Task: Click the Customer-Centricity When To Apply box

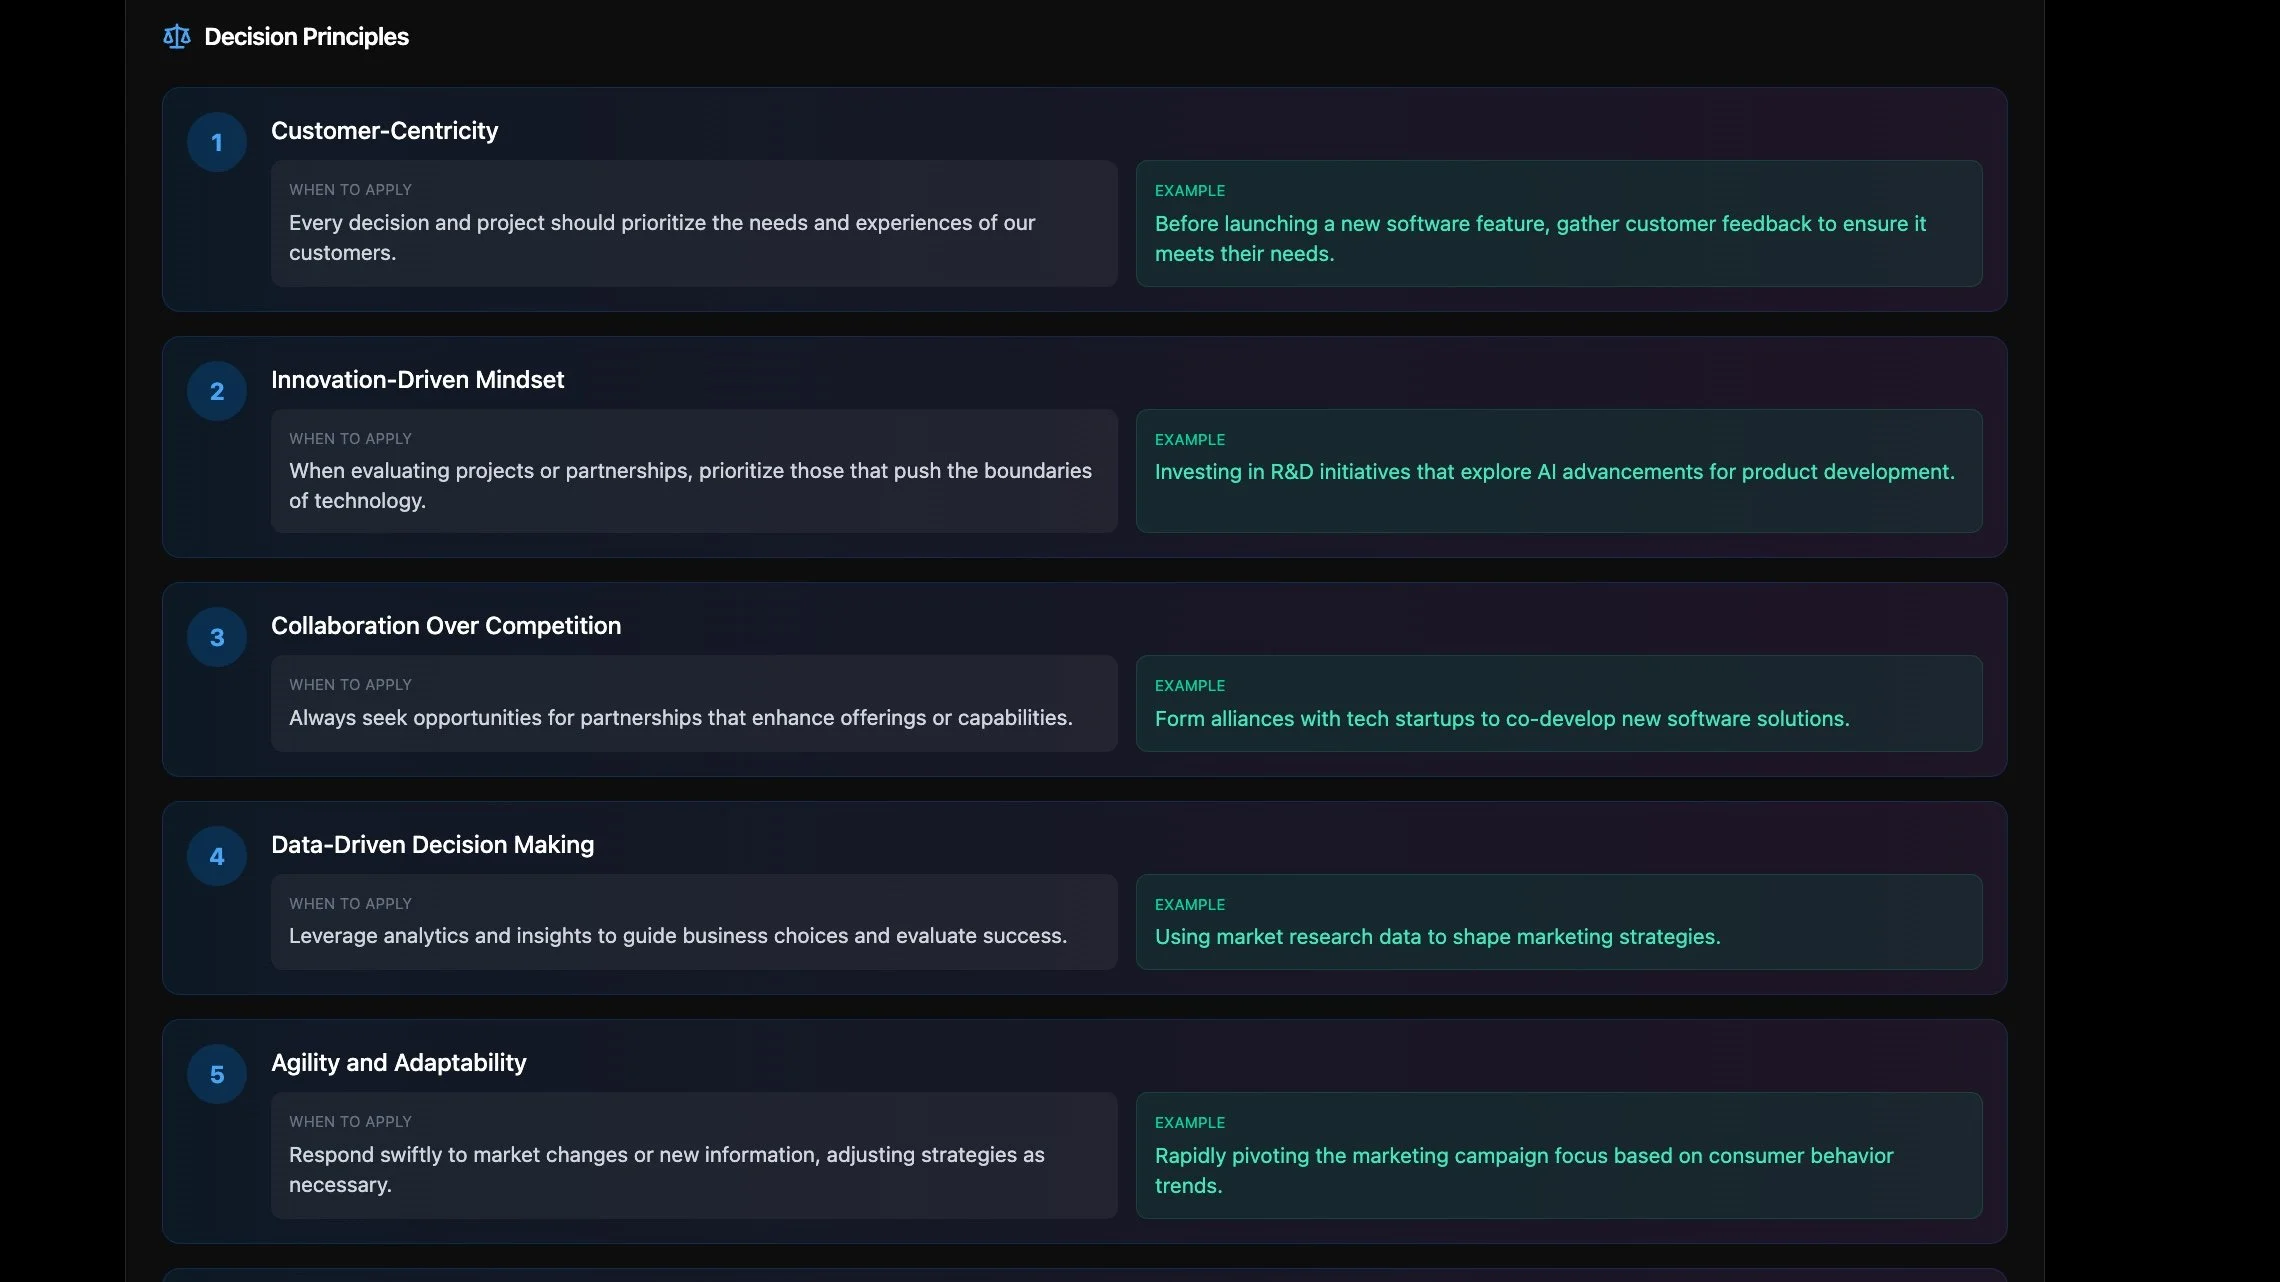Action: (x=693, y=224)
